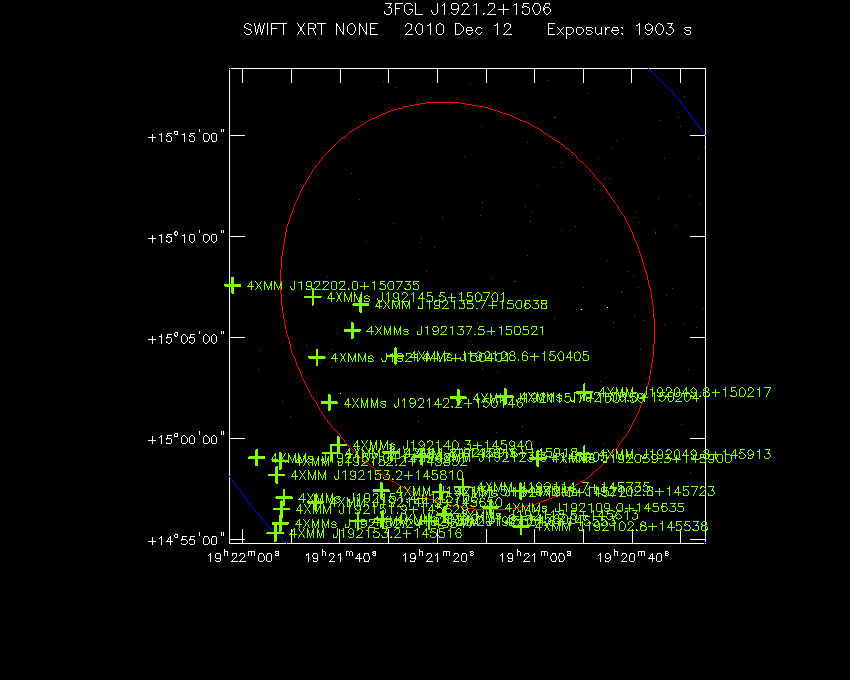Select source label 4XMM J192135.7+150638
850x680 pixels.
461,305
